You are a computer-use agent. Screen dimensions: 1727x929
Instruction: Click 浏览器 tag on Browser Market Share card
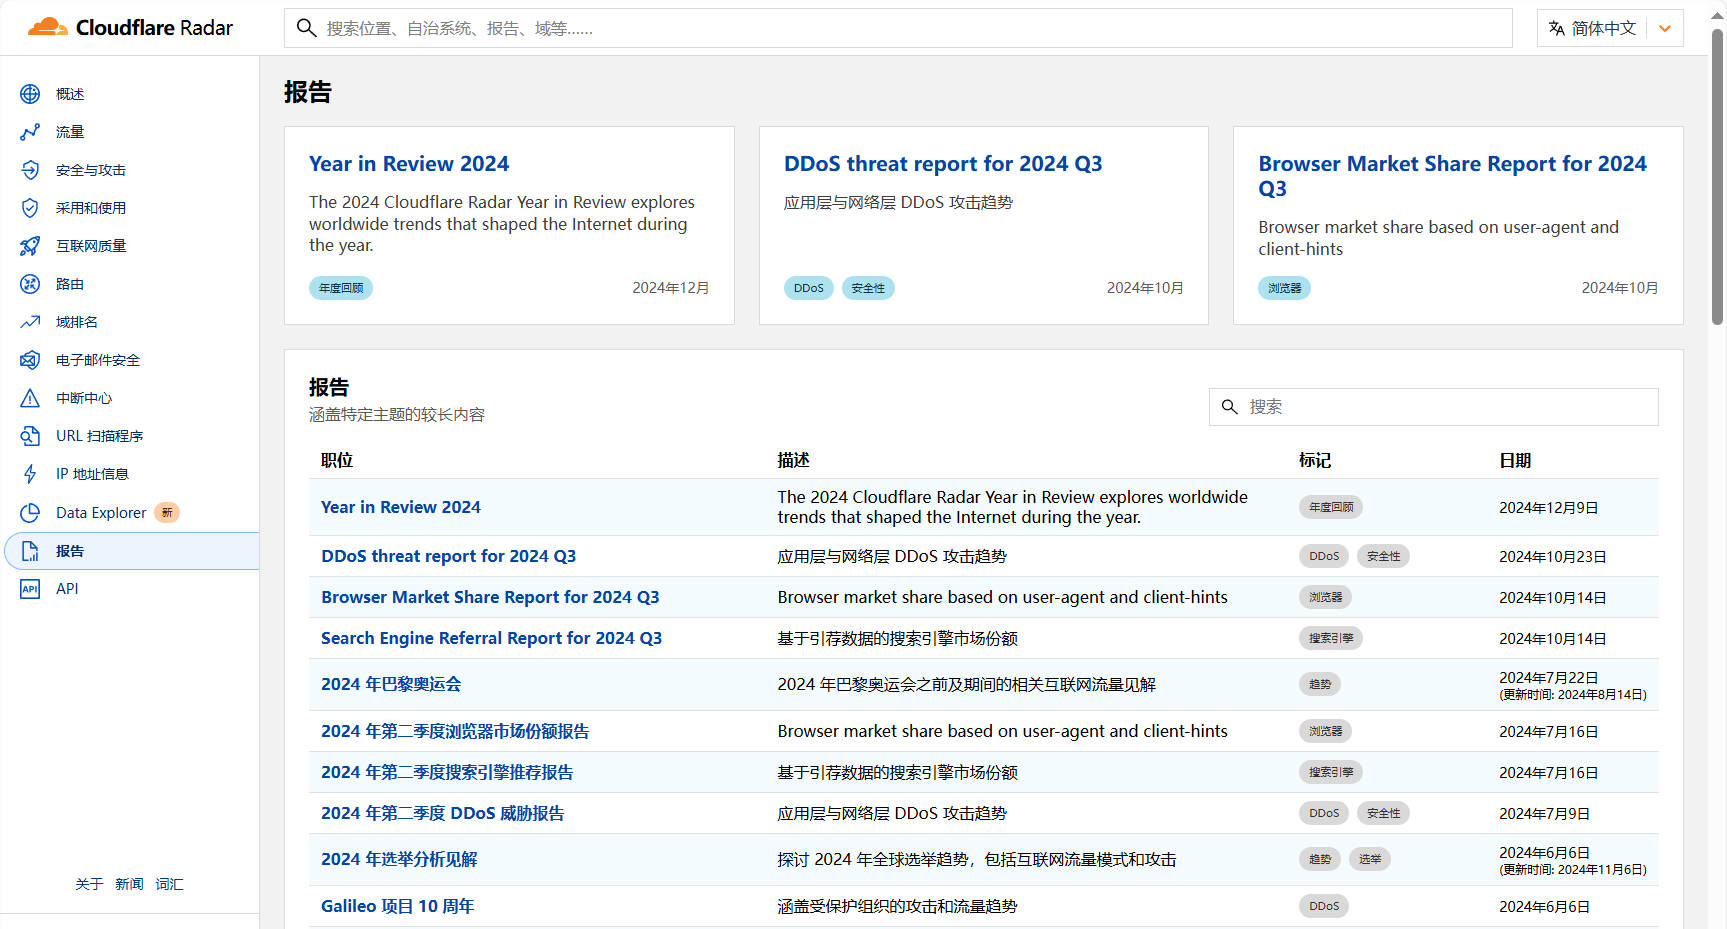[x=1284, y=288]
